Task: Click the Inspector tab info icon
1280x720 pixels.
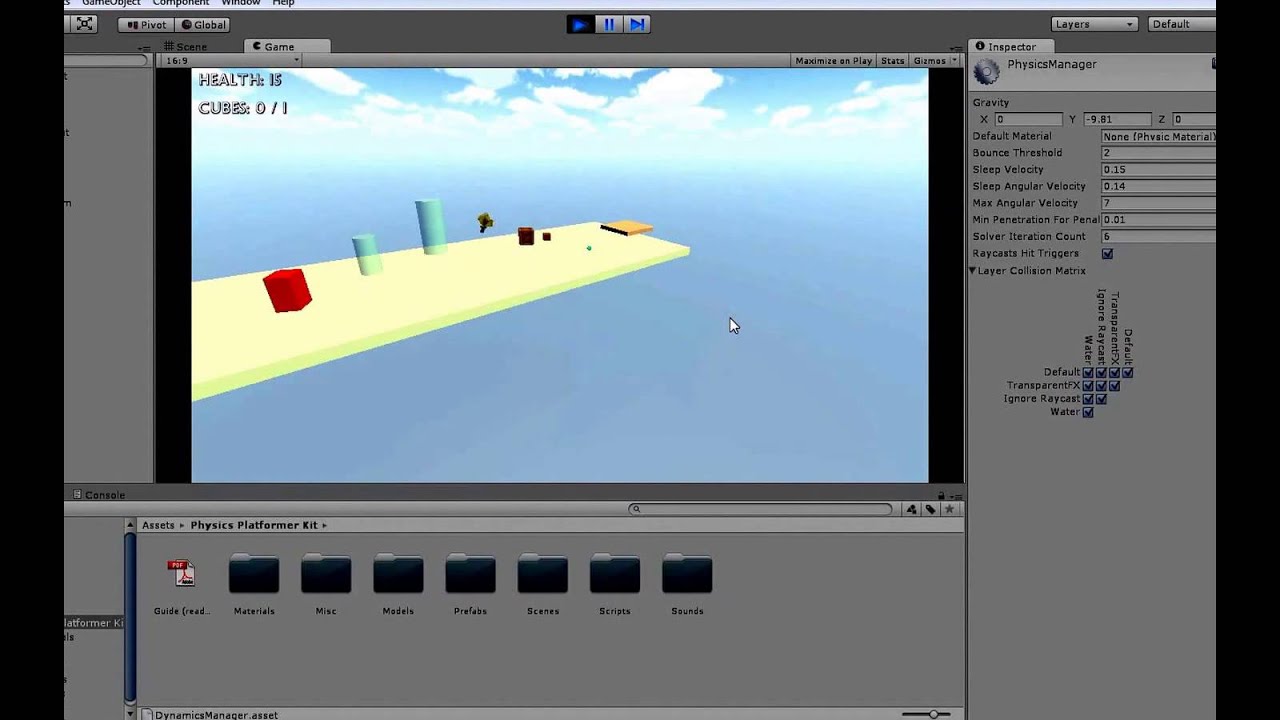Action: [x=979, y=47]
